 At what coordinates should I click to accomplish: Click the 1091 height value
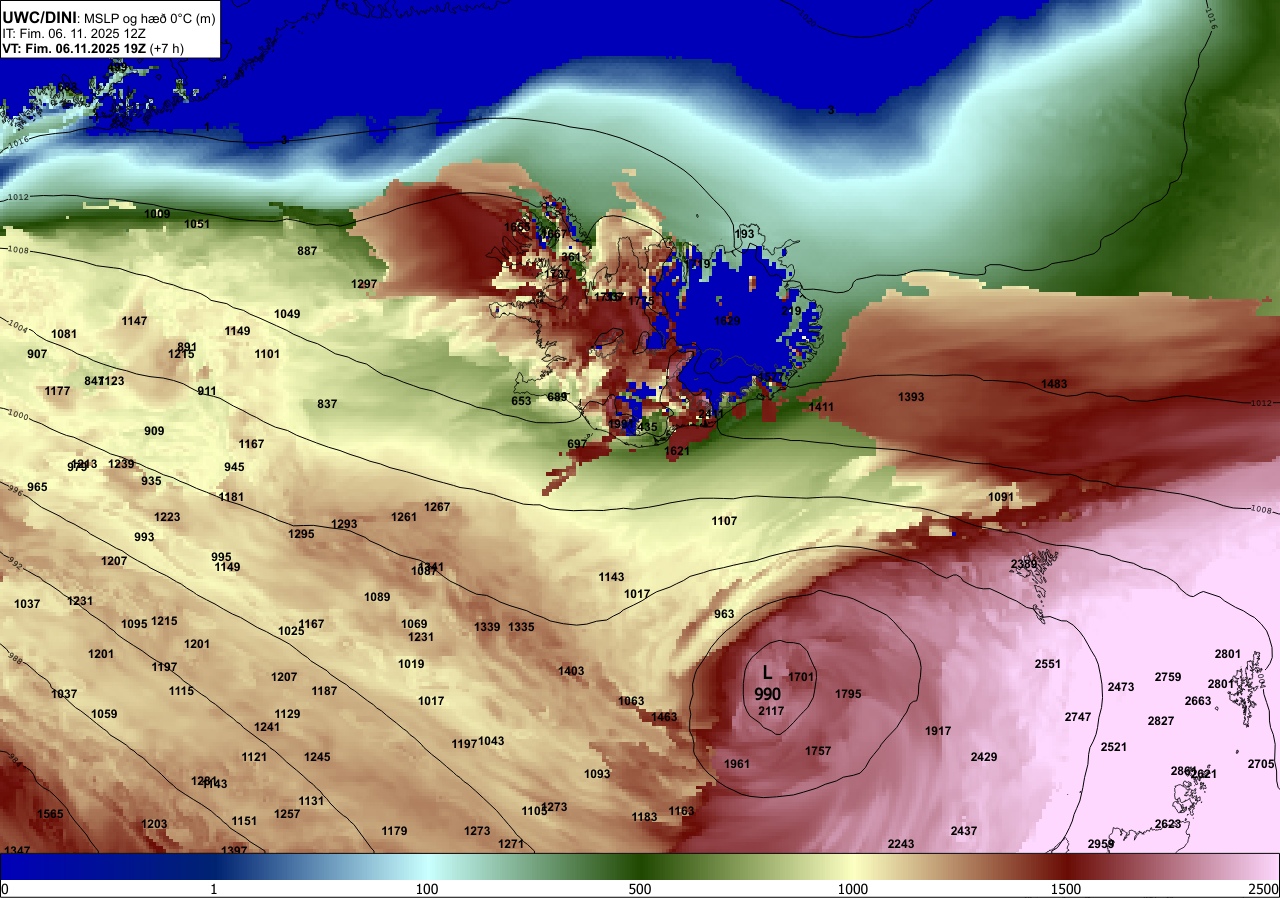point(1001,497)
